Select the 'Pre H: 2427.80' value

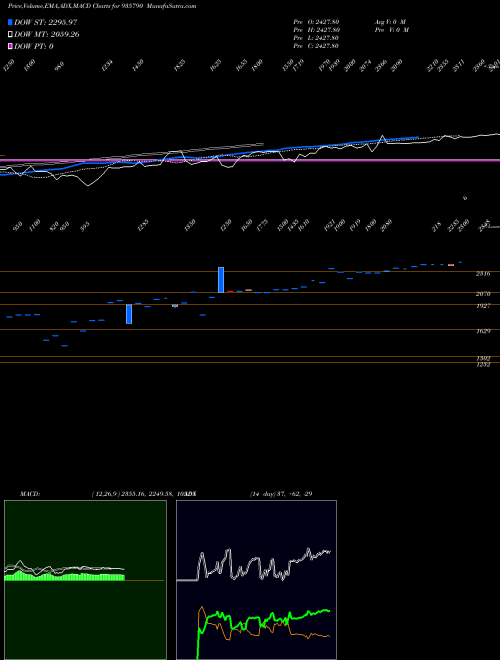click(316, 30)
